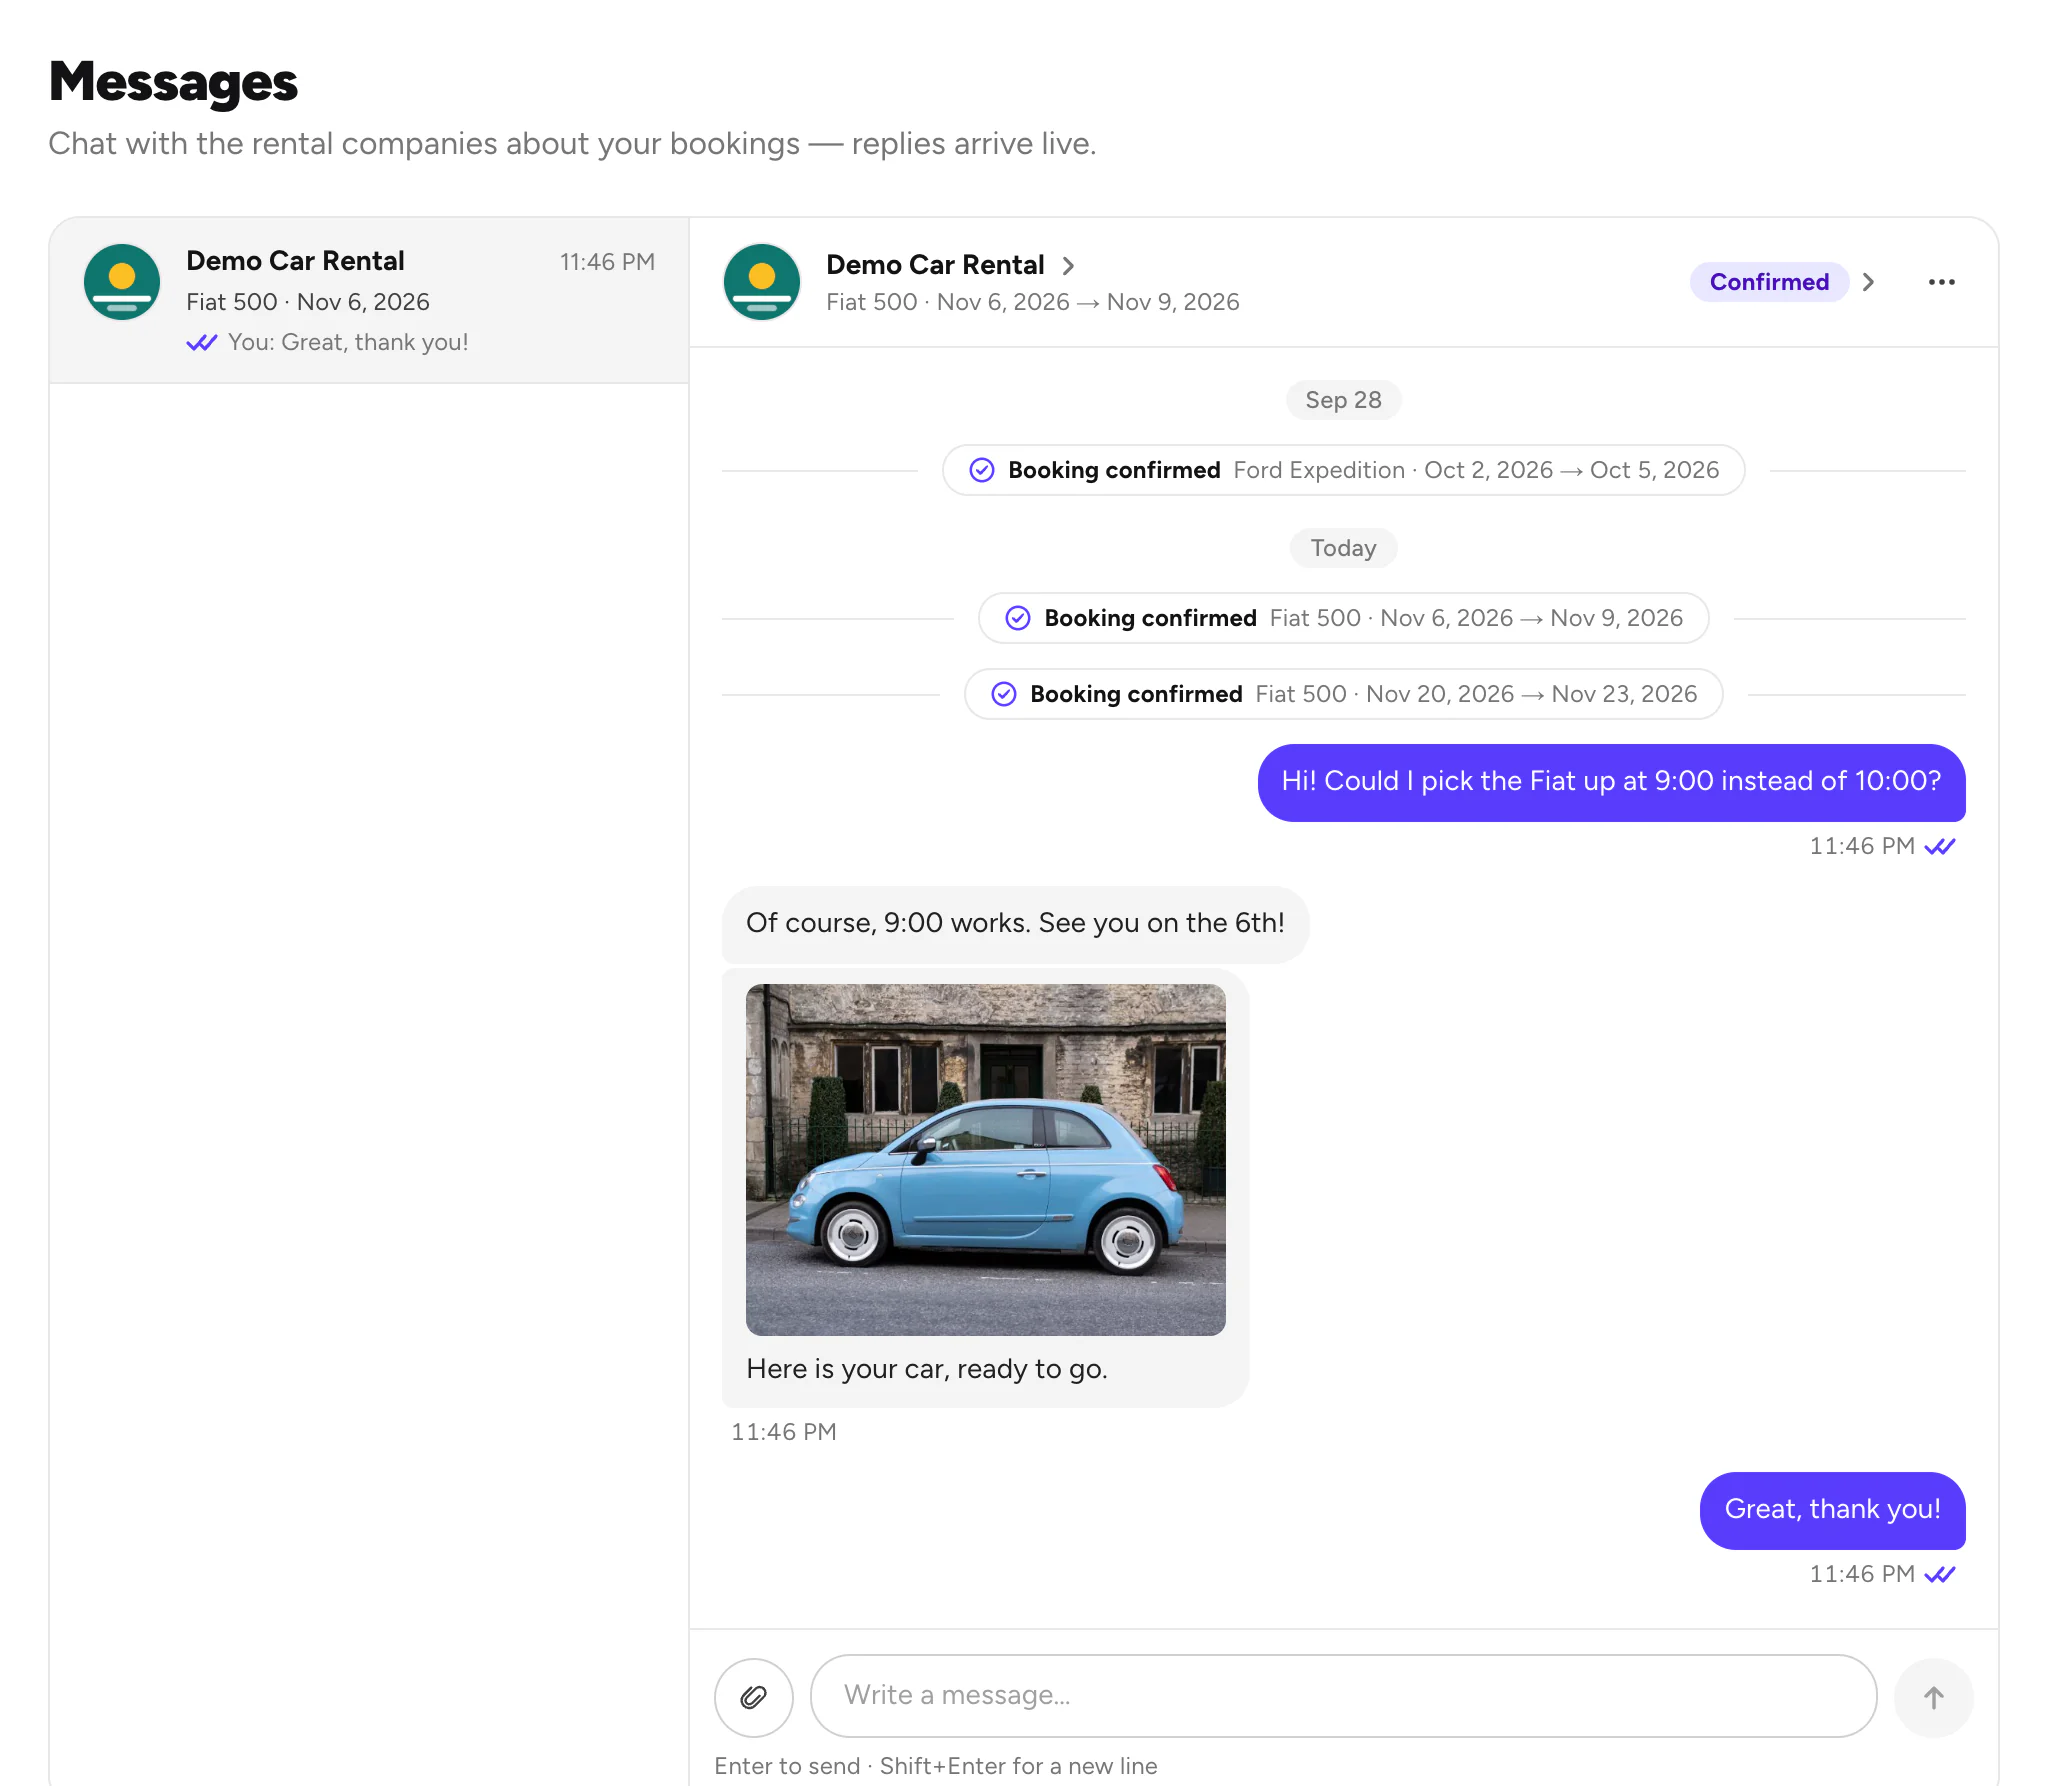Screen dimensions: 2048x1786
Task: Click the 'Fiat 500 · Nov 6, 2026' conversation subtitle
Action: (x=308, y=302)
